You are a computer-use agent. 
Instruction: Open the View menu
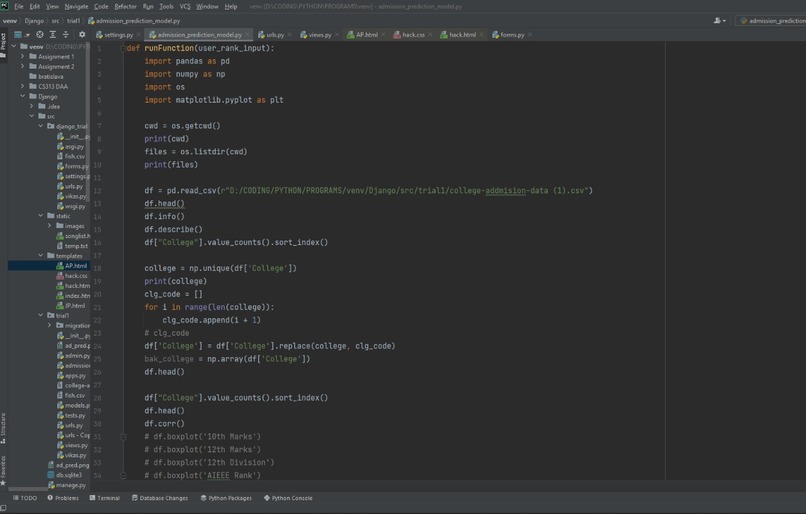tap(52, 7)
